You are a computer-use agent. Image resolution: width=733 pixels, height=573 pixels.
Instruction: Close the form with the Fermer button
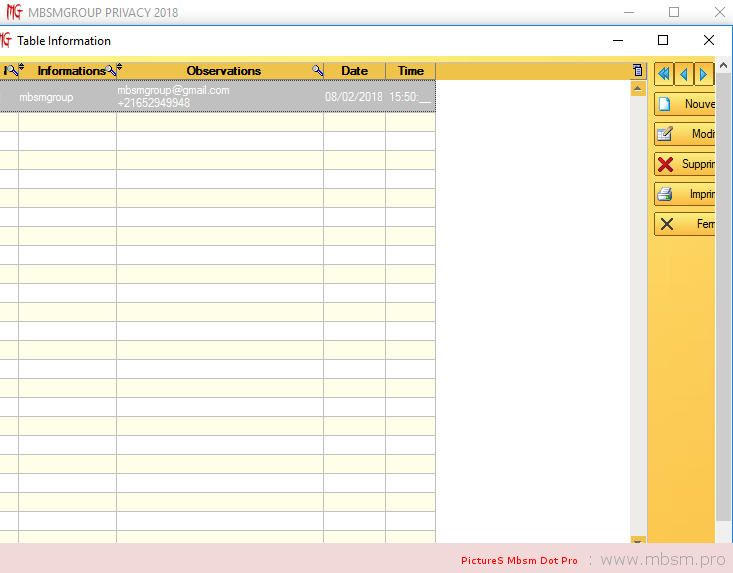point(686,224)
